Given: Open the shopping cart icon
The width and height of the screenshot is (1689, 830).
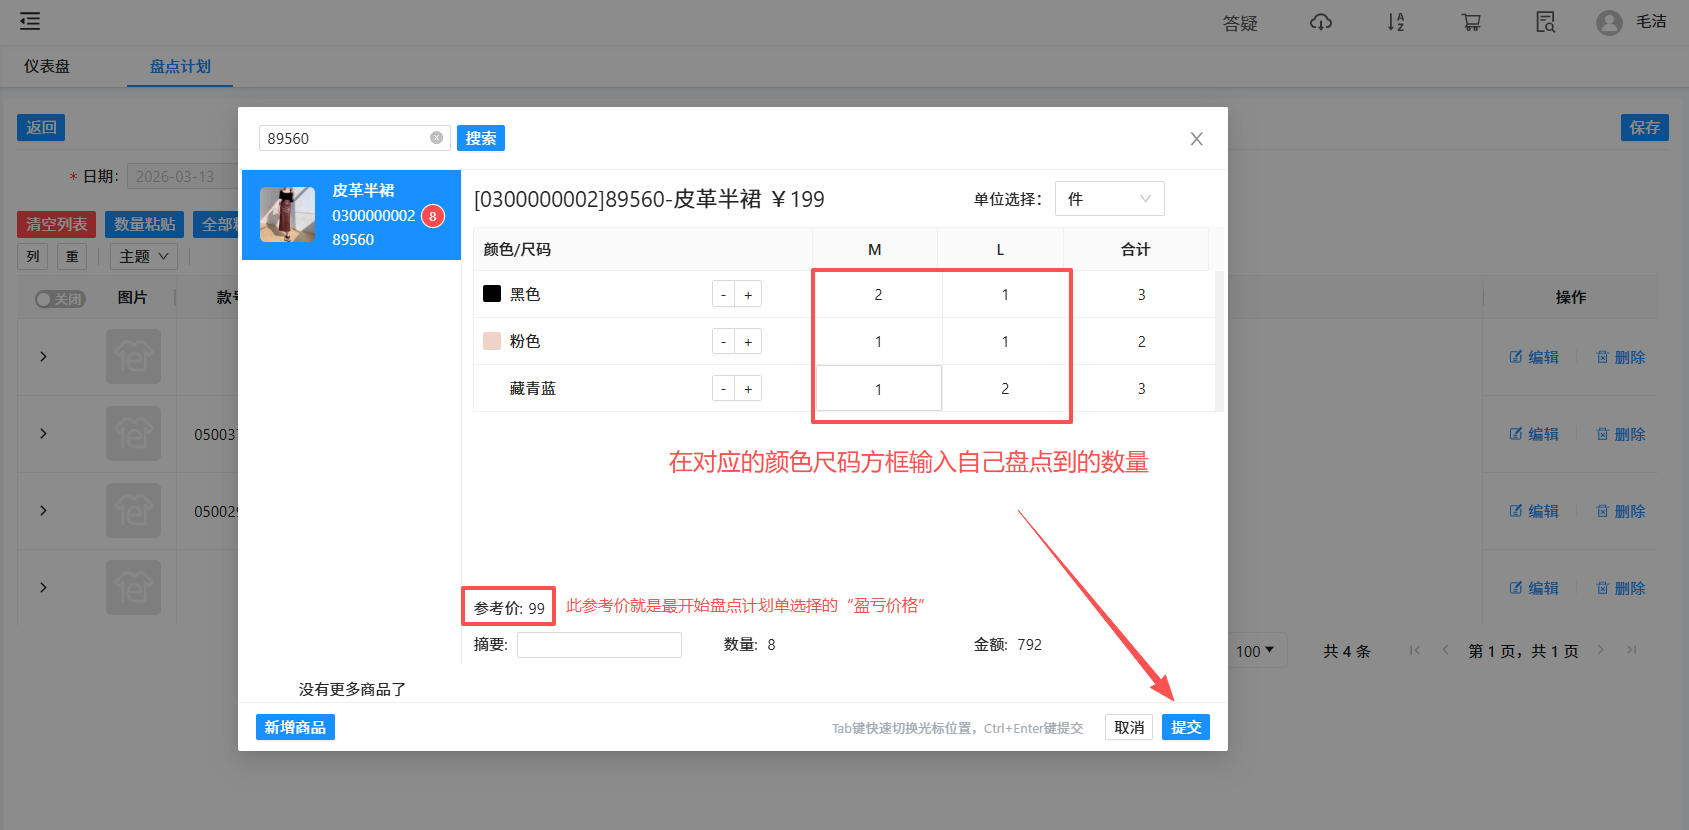Looking at the screenshot, I should [1471, 22].
